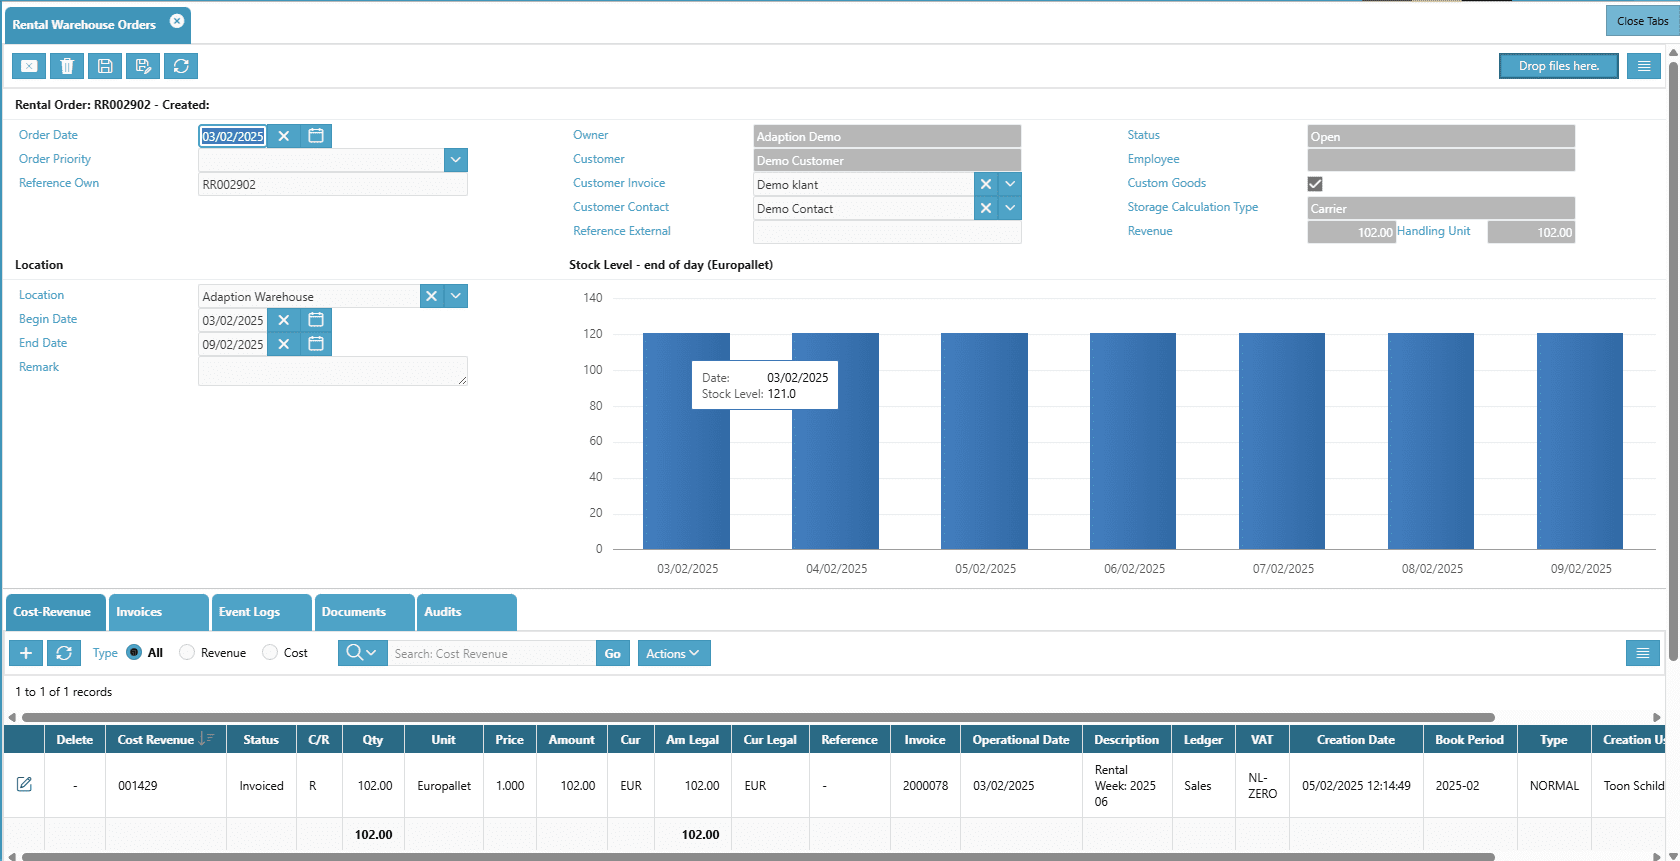Toggle the Custom Goods checkbox
Viewport: 1680px width, 861px height.
pyautogui.click(x=1315, y=184)
